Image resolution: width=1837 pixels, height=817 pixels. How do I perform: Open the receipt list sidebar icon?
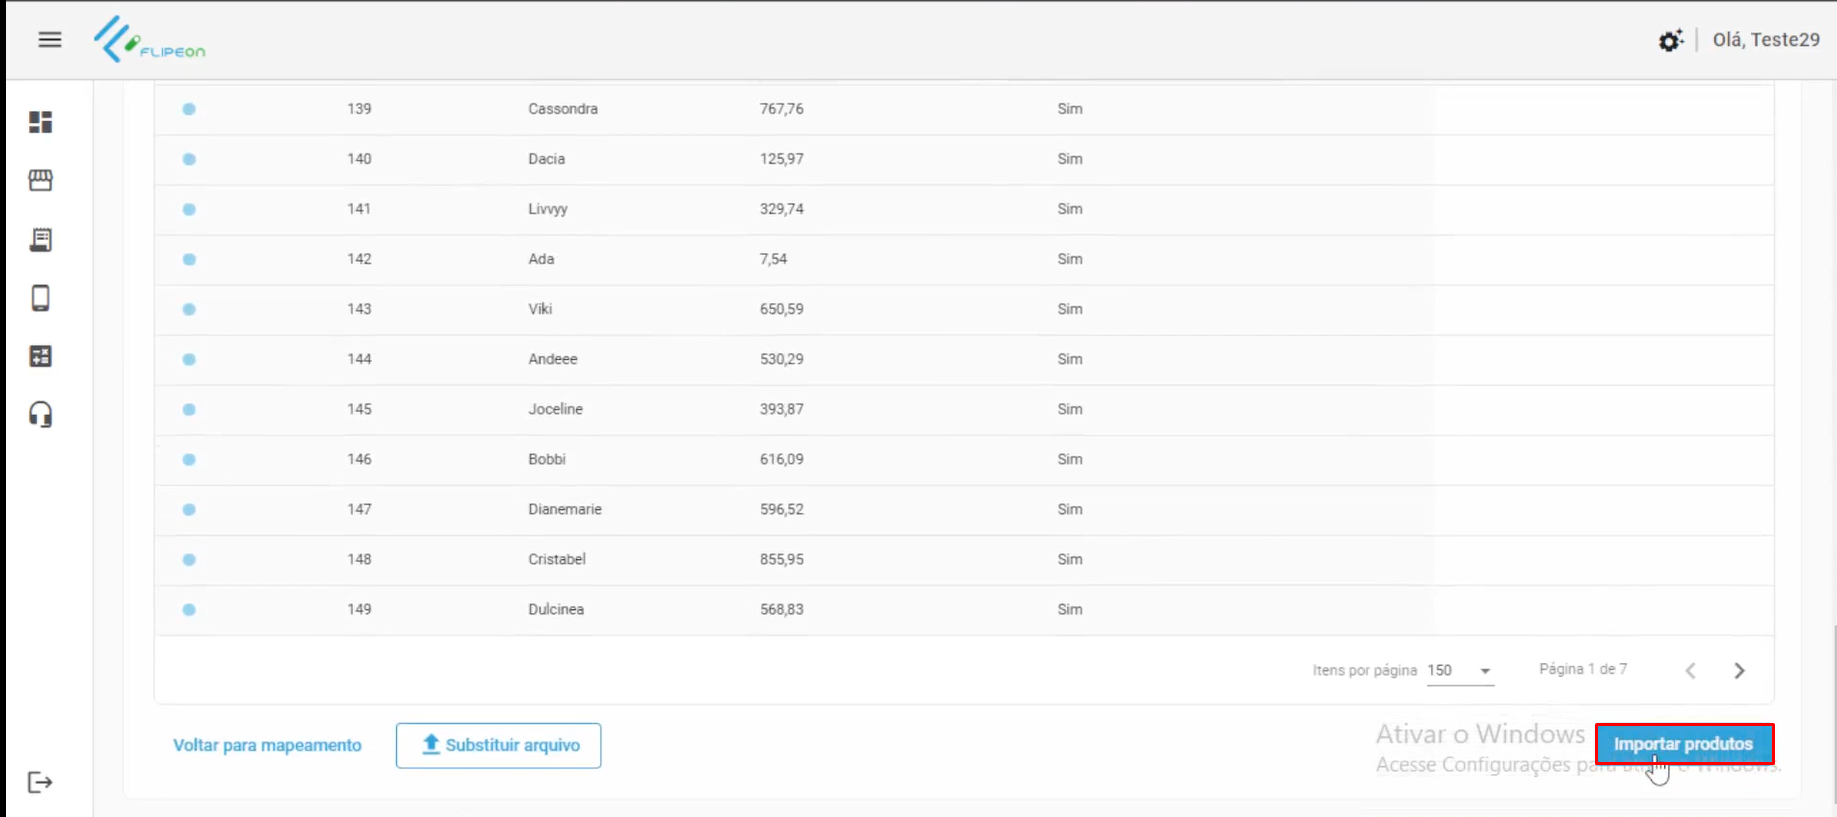[41, 240]
